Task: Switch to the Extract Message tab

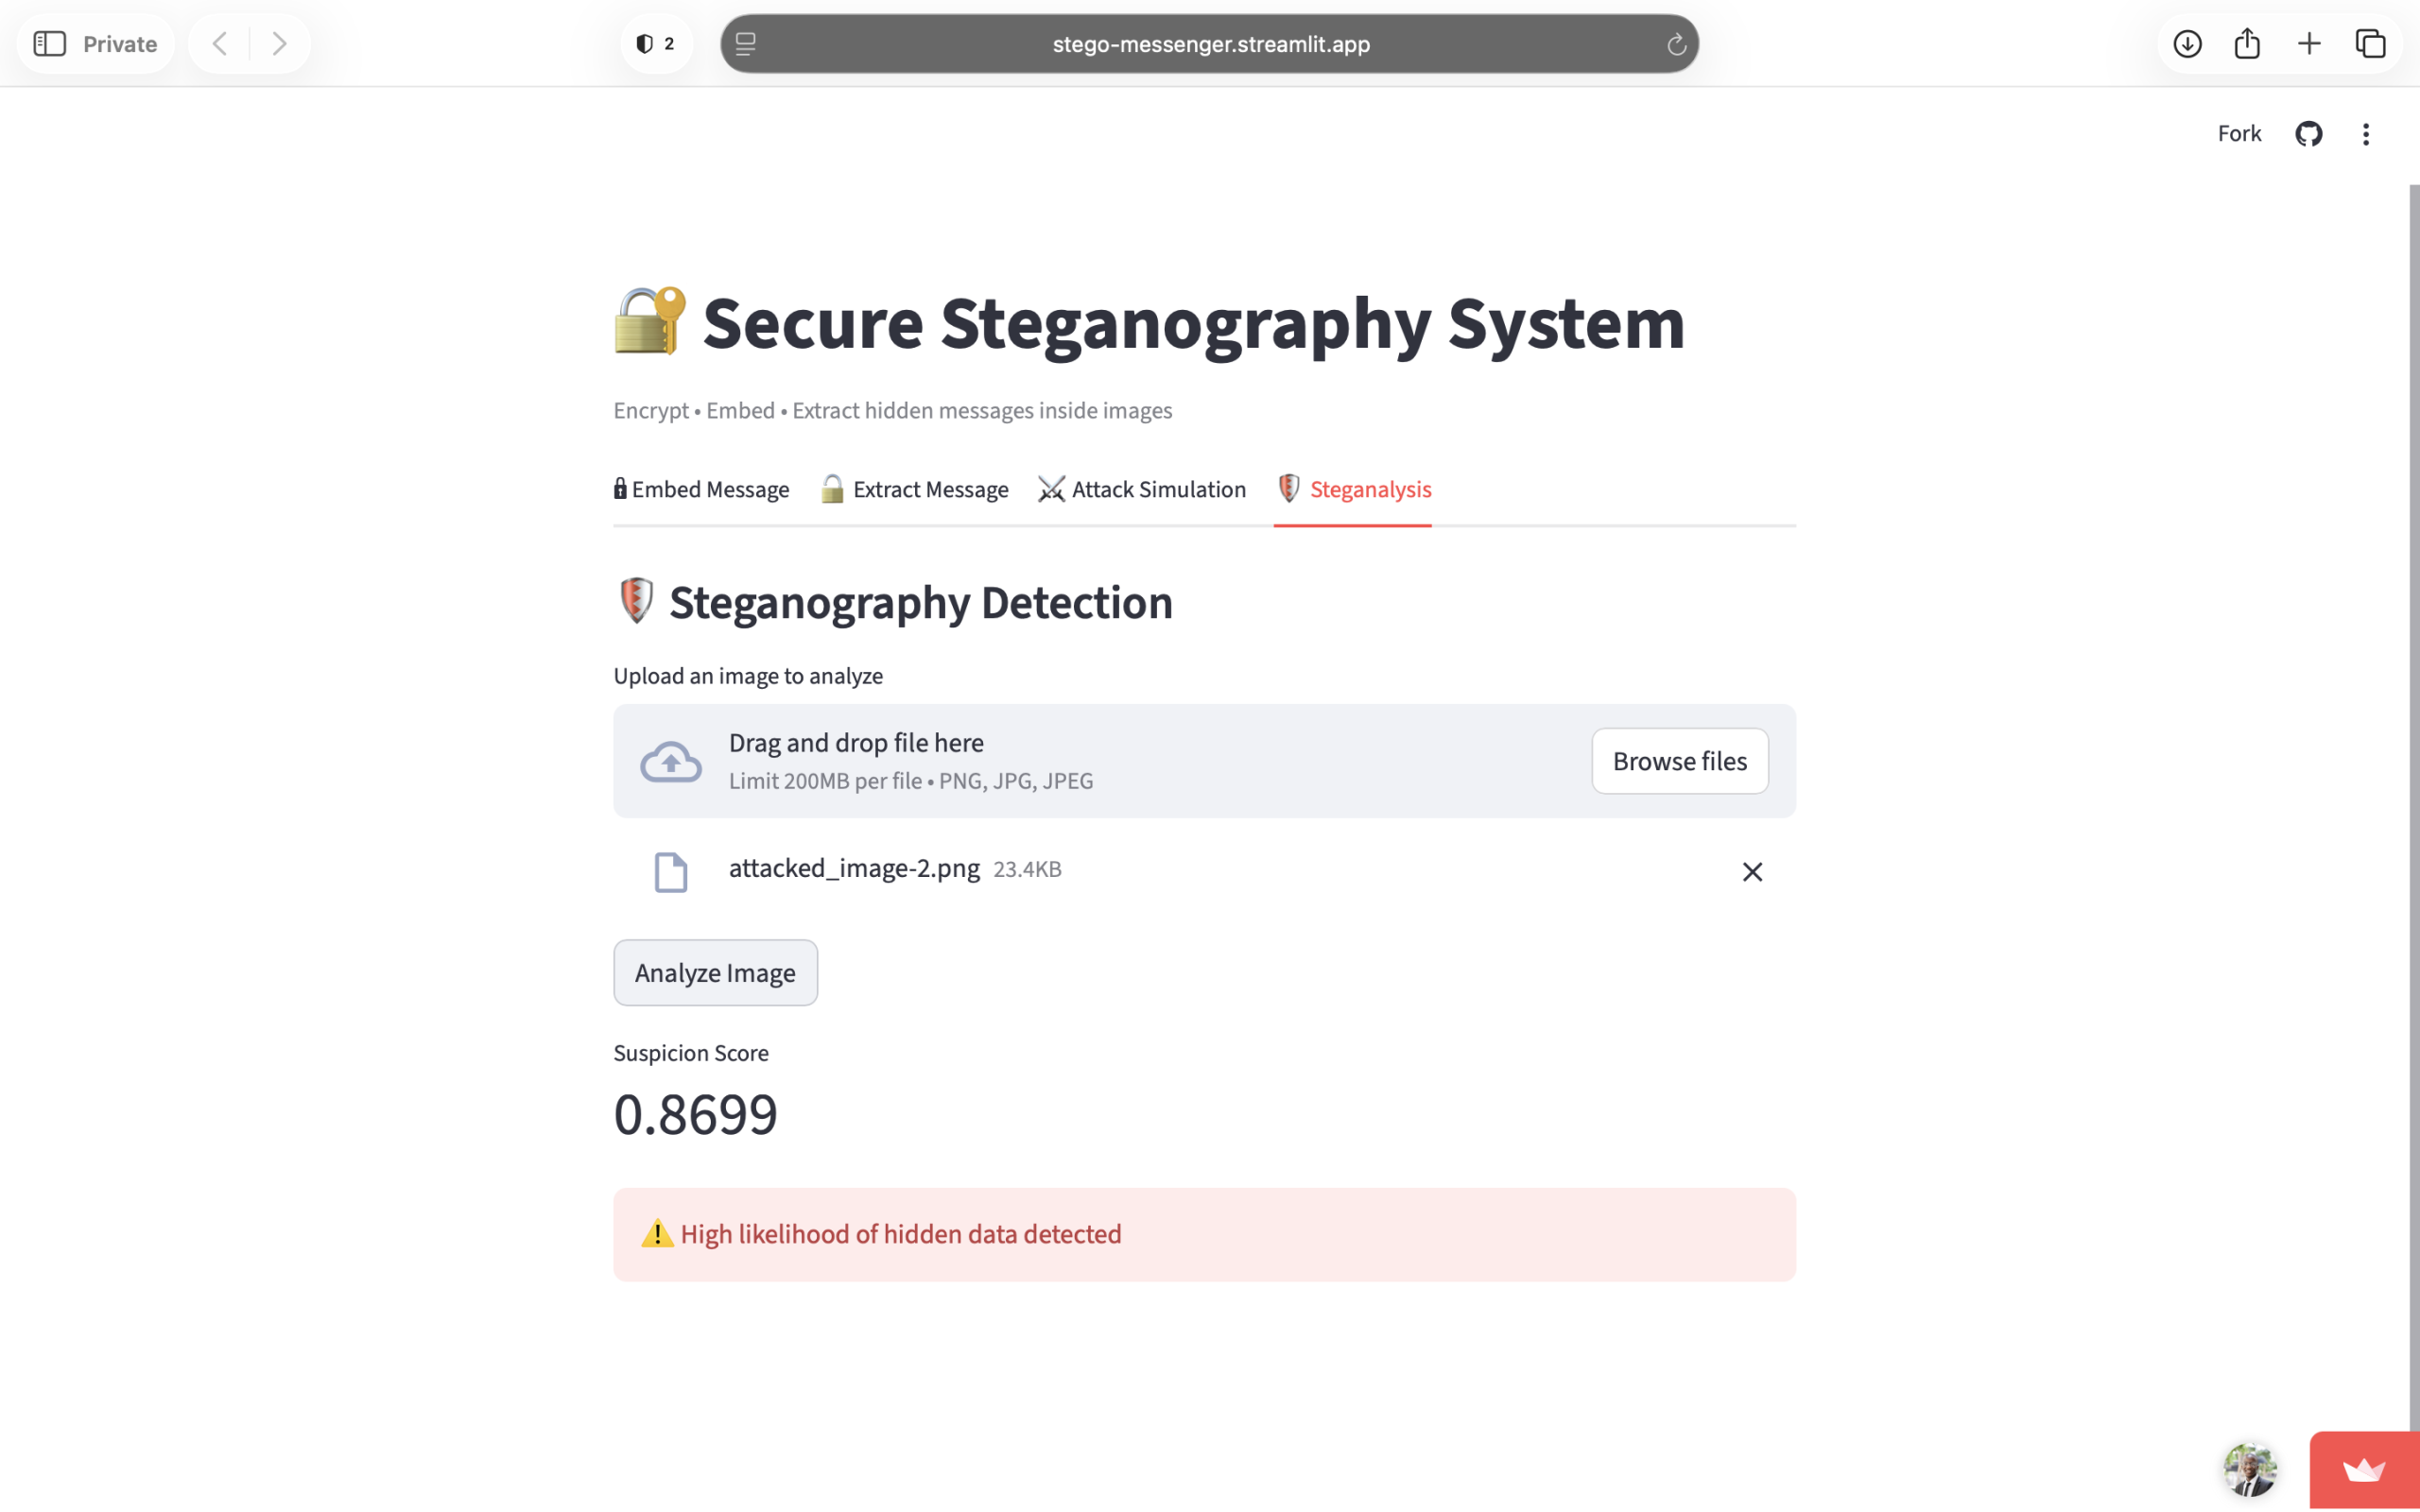Action: 914,489
